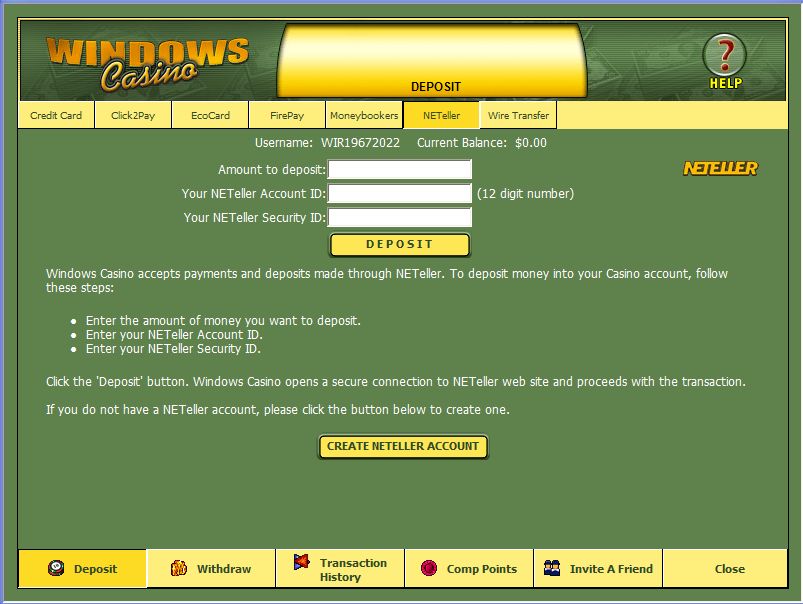The width and height of the screenshot is (803, 604).
Task: Click the NETeller Account ID field
Action: pos(399,194)
